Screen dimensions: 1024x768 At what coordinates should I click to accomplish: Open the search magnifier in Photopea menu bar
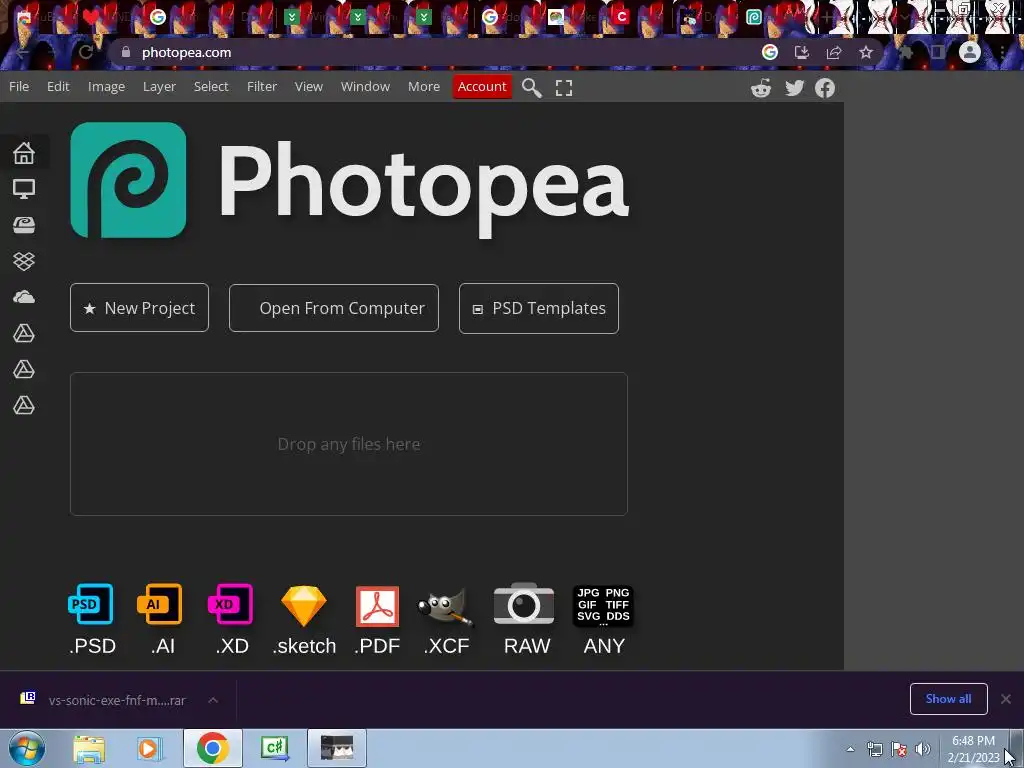point(532,88)
